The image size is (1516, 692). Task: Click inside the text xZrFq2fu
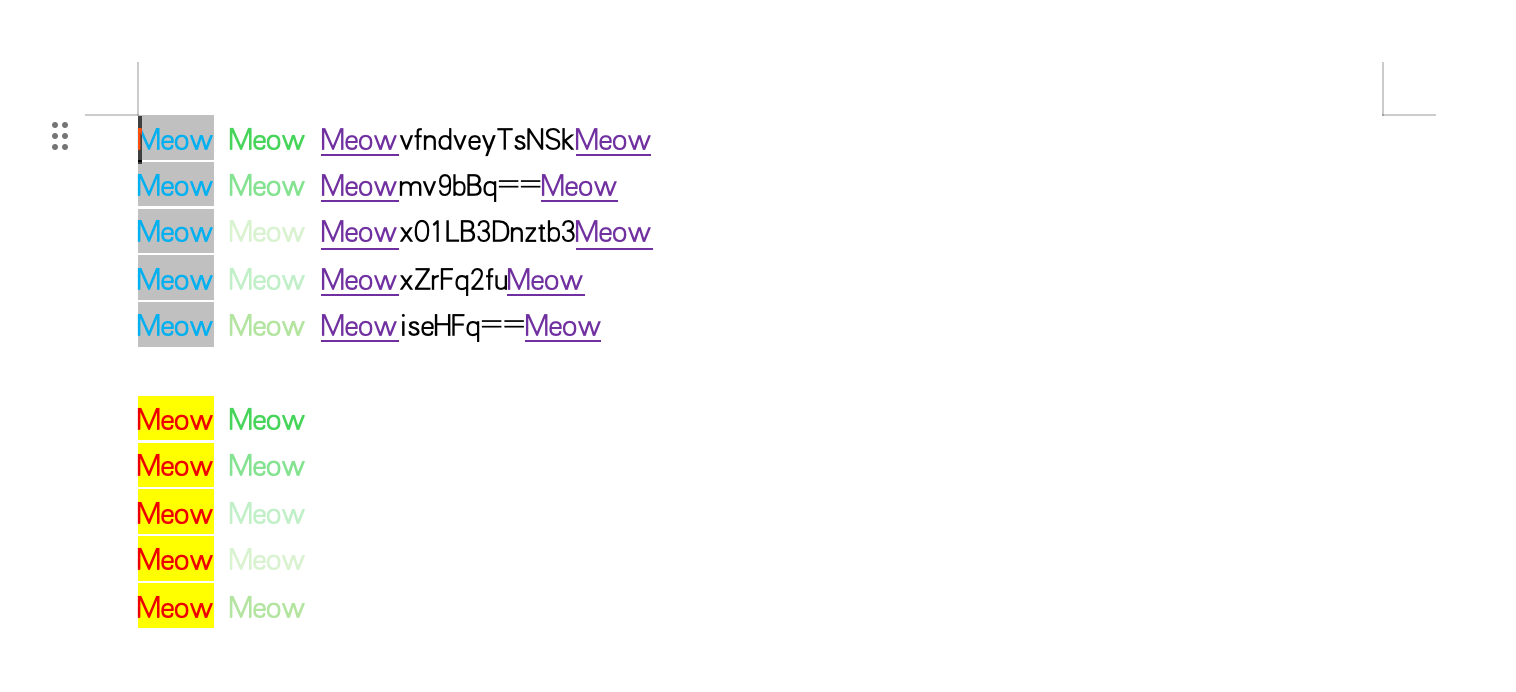tap(454, 281)
